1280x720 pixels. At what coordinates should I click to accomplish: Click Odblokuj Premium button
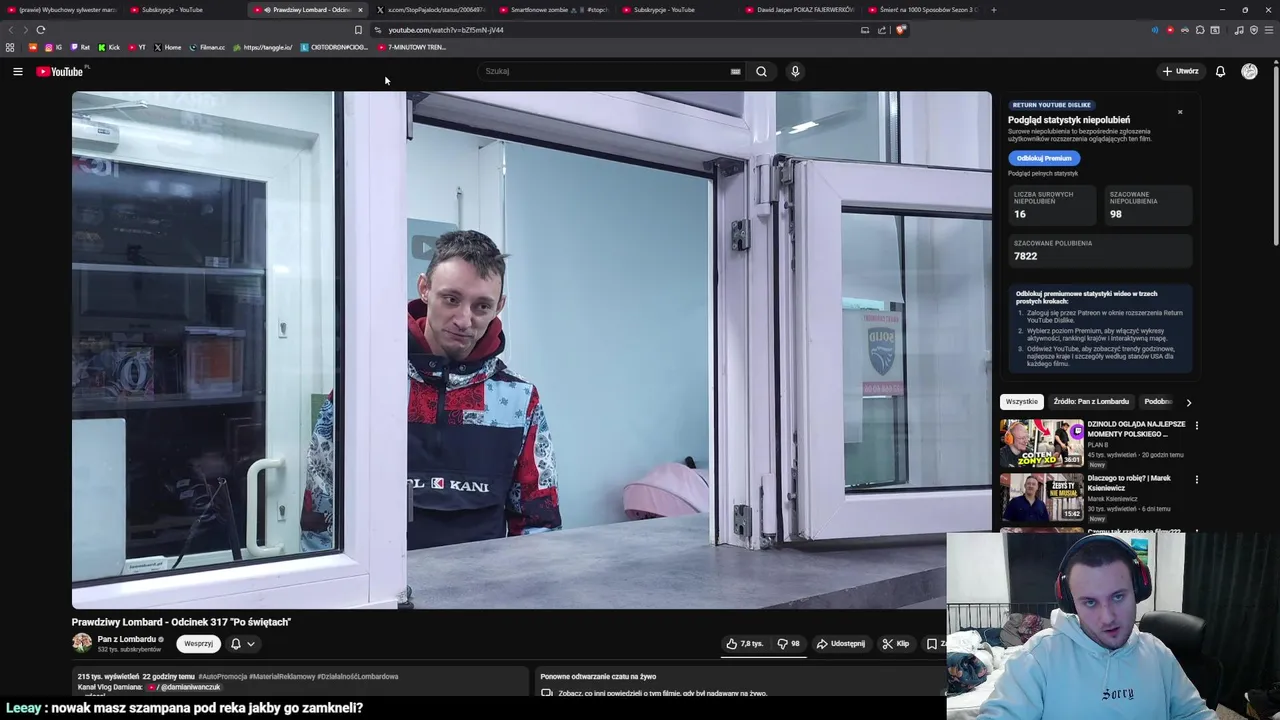click(x=1044, y=158)
